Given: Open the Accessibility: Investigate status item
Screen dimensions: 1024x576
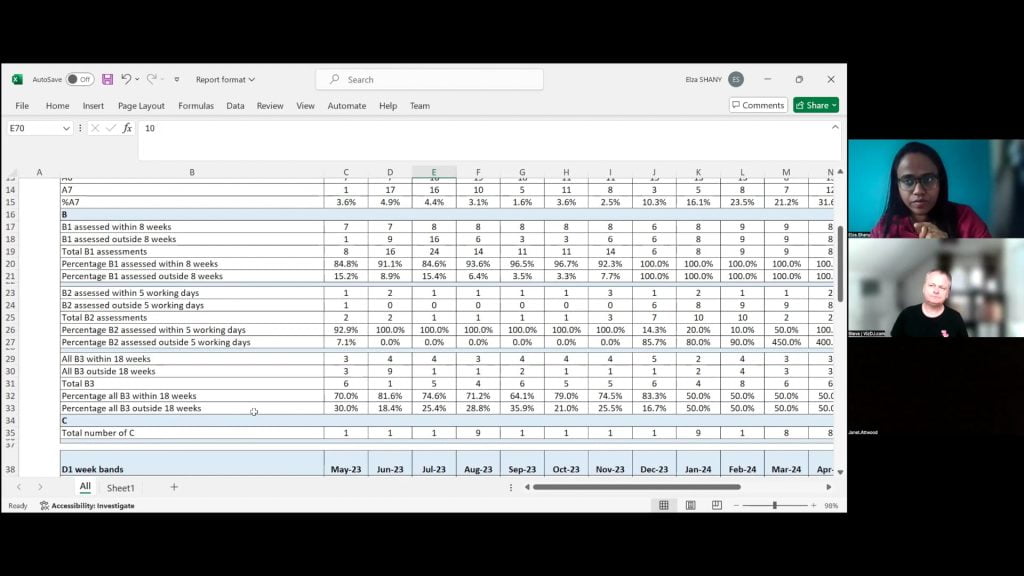Looking at the screenshot, I should [87, 506].
